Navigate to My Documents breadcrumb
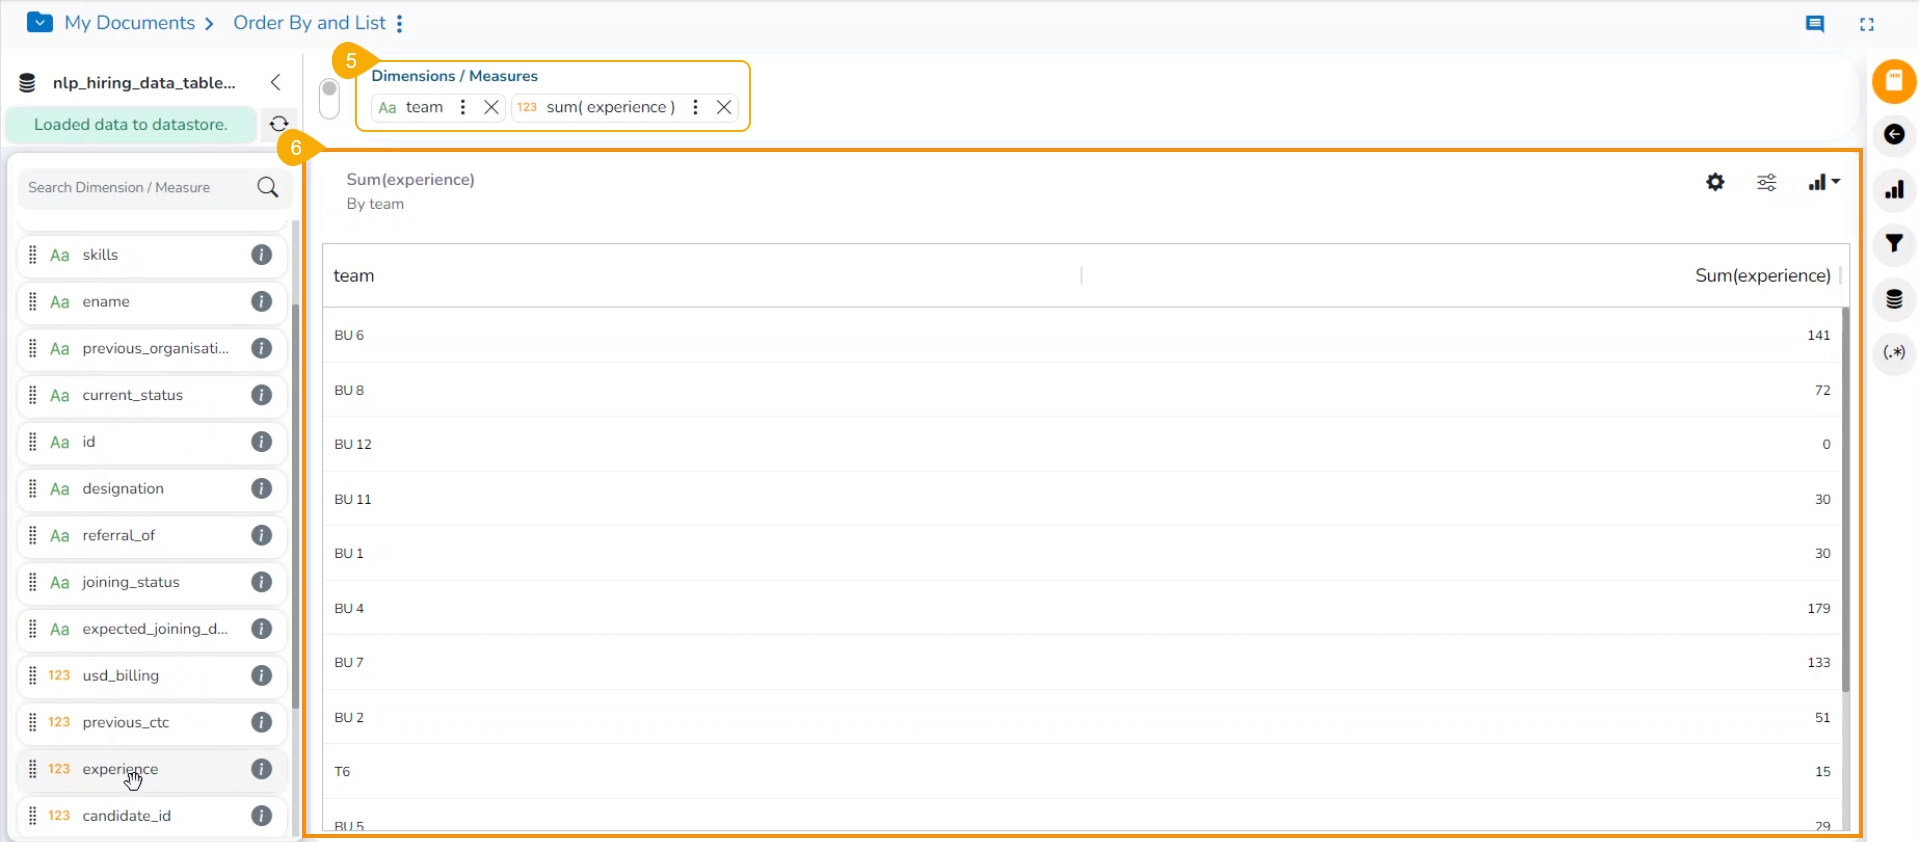 130,23
